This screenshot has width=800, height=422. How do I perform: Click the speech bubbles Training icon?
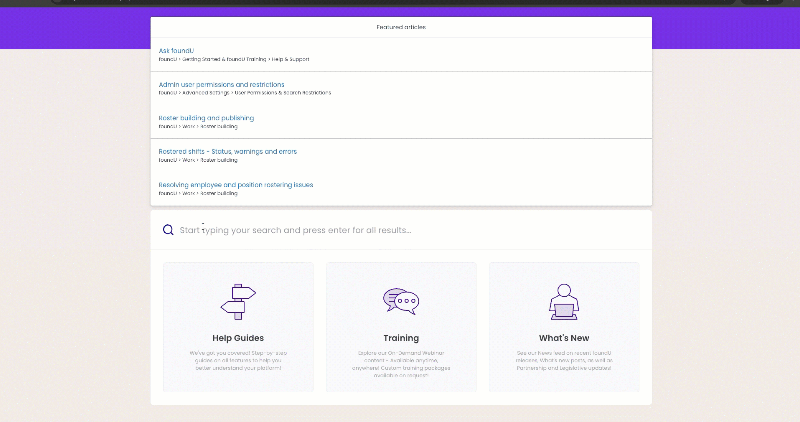[x=401, y=300]
